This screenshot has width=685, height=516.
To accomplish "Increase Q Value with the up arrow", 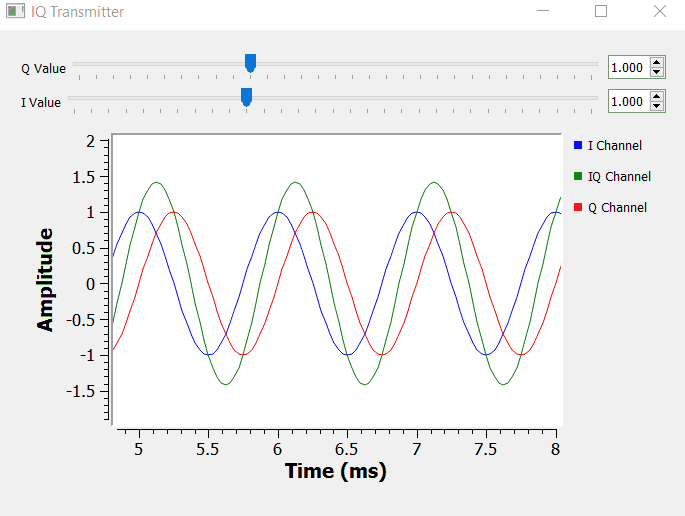I will [656, 63].
